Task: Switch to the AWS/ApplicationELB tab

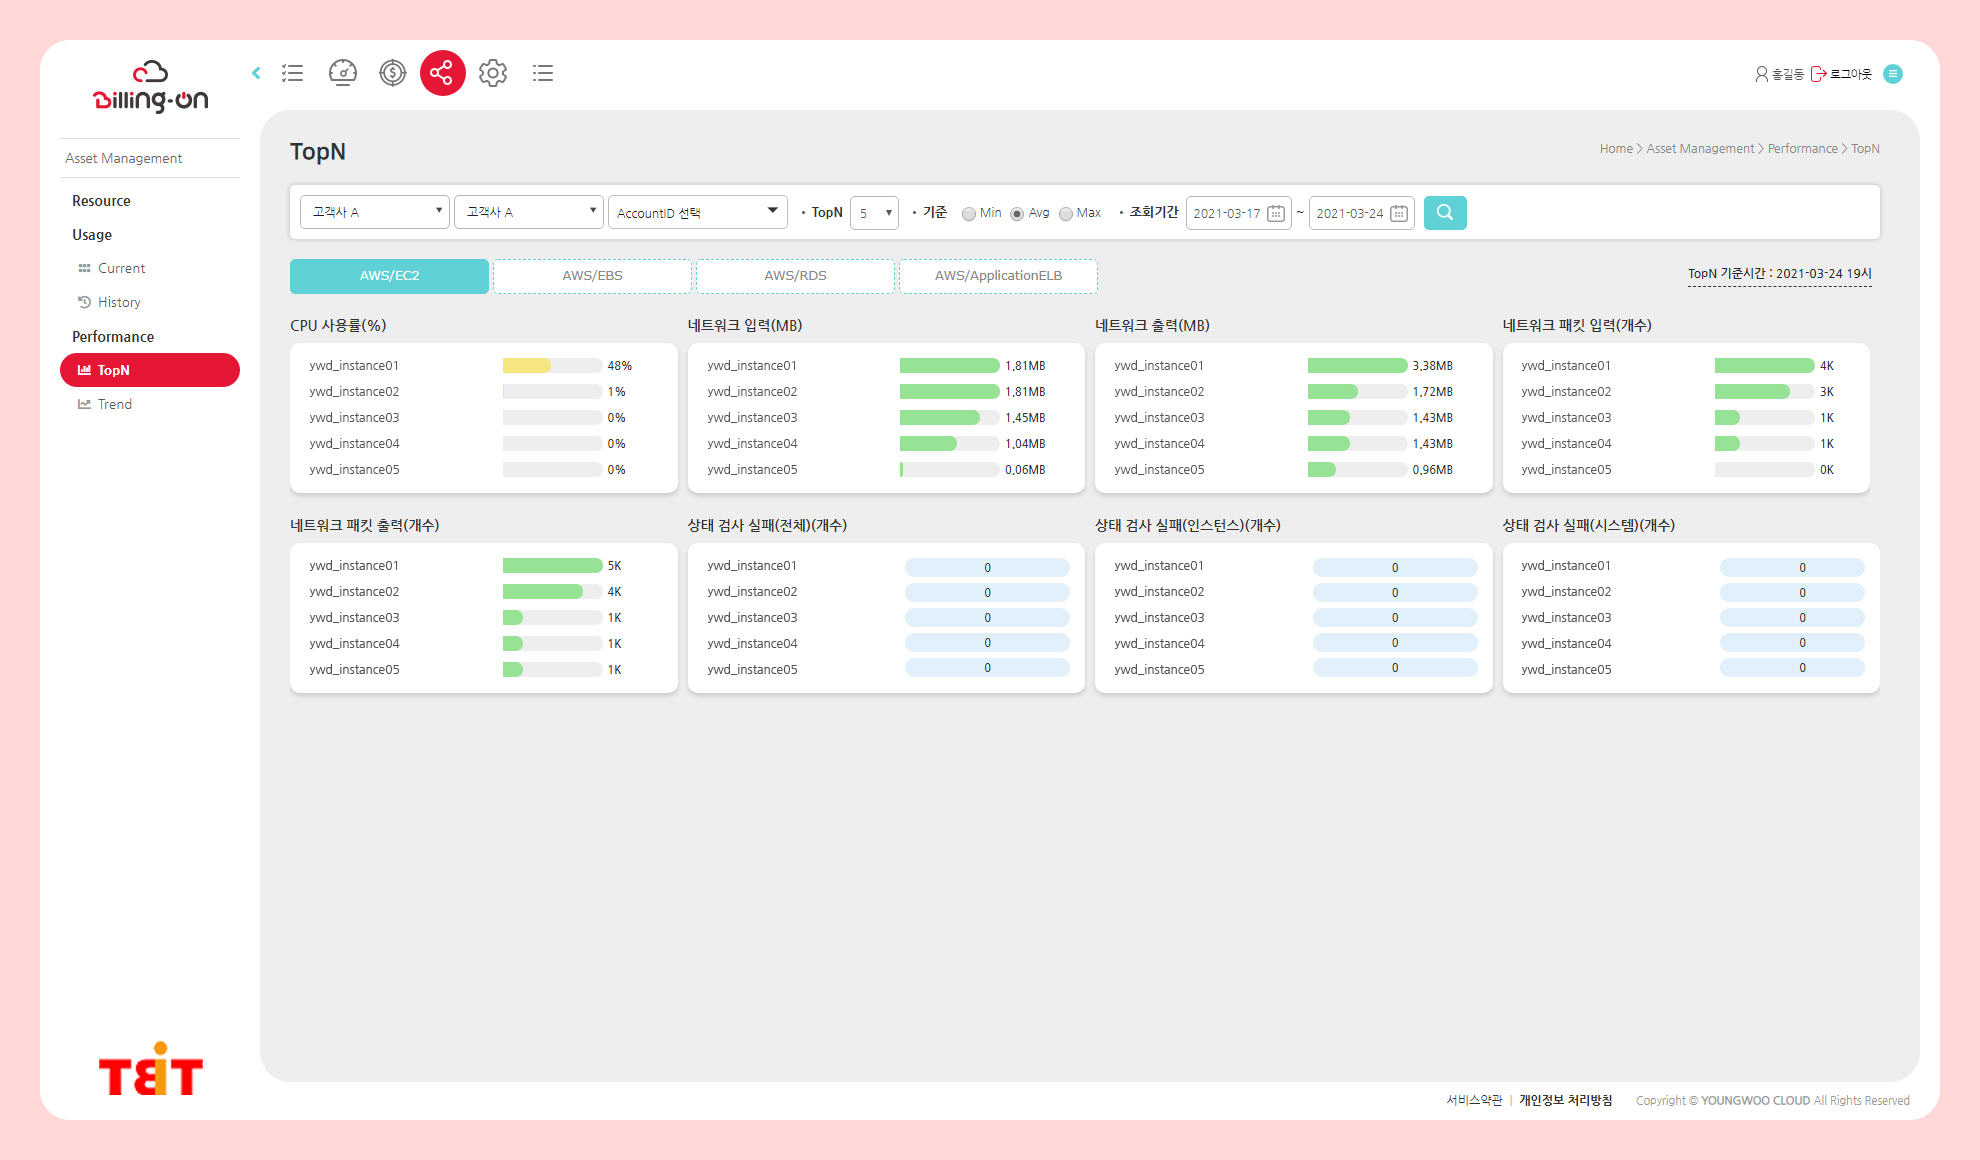Action: click(997, 275)
